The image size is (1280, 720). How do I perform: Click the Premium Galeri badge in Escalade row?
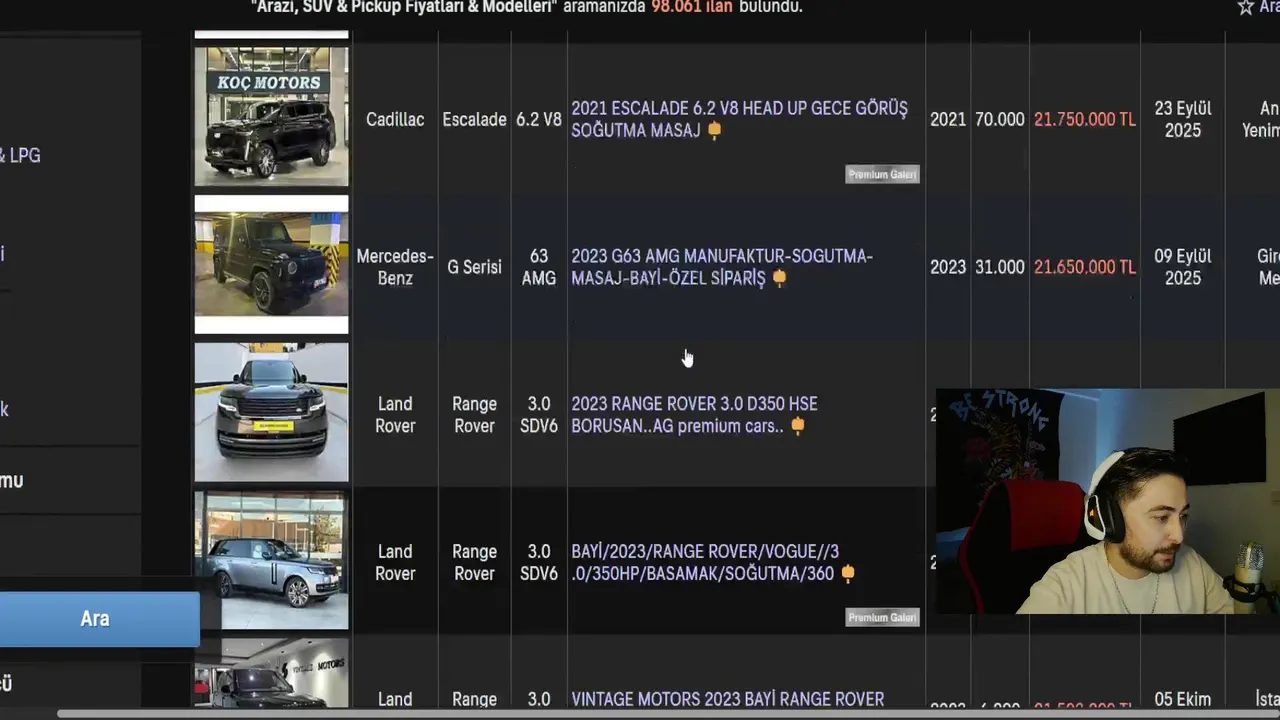point(882,174)
